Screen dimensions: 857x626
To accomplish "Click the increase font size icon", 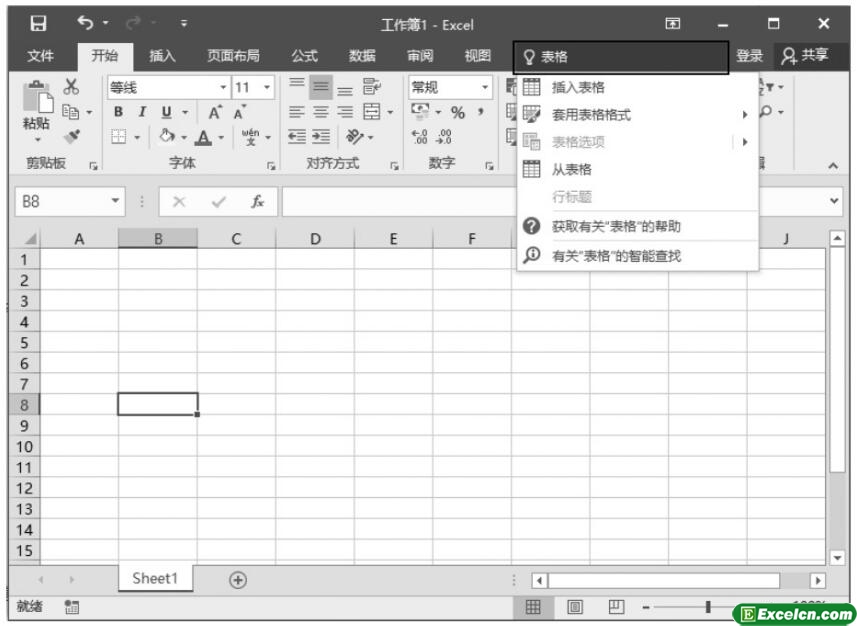I will pos(215,112).
